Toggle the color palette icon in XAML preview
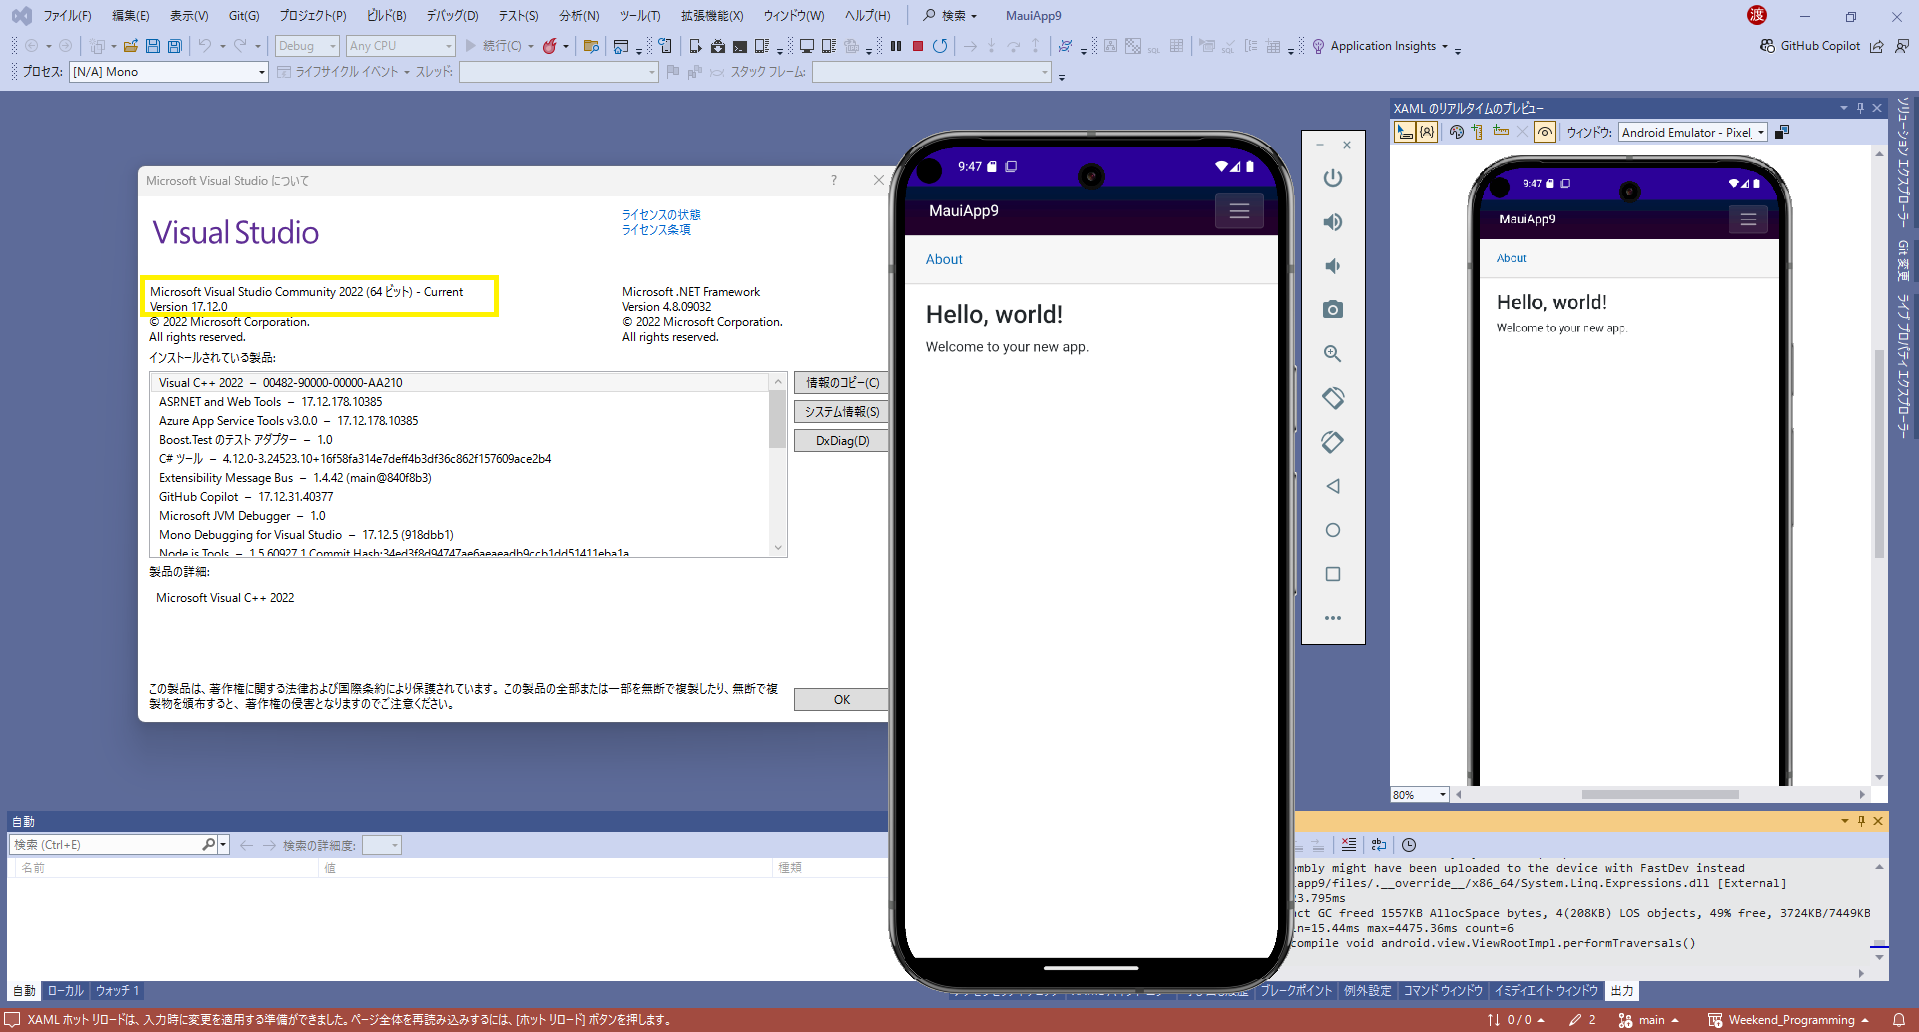The height and width of the screenshot is (1032, 1919). tap(1457, 132)
